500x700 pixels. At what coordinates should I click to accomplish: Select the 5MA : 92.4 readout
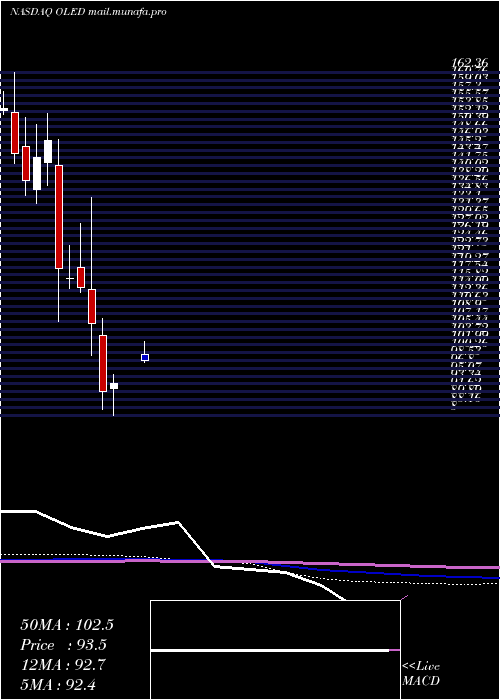[58, 684]
